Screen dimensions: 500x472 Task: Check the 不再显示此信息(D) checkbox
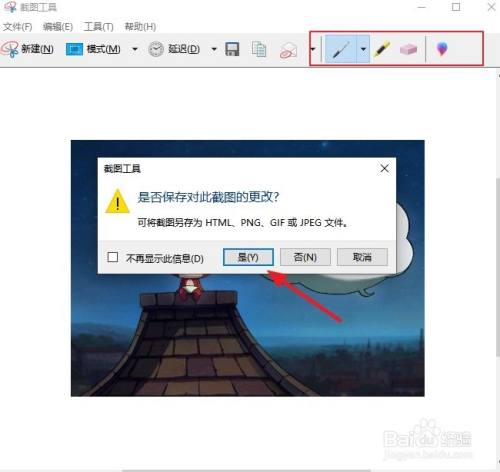[x=113, y=257]
